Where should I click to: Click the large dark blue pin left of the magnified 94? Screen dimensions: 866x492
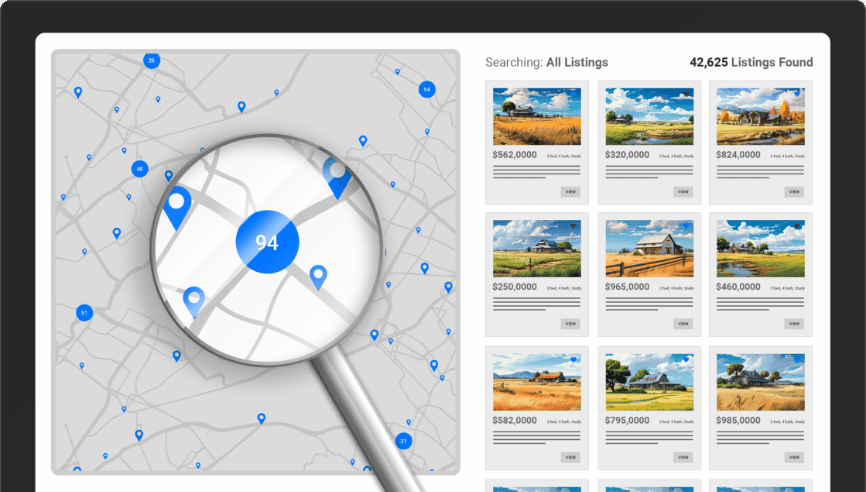point(178,205)
